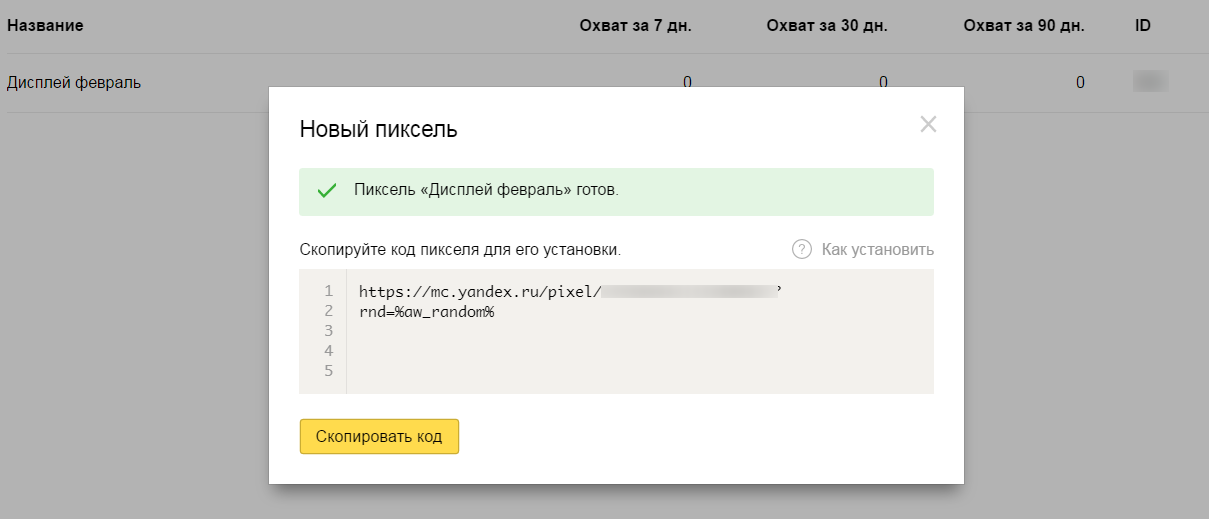Open the Дисплей февраль pixel row

74,82
